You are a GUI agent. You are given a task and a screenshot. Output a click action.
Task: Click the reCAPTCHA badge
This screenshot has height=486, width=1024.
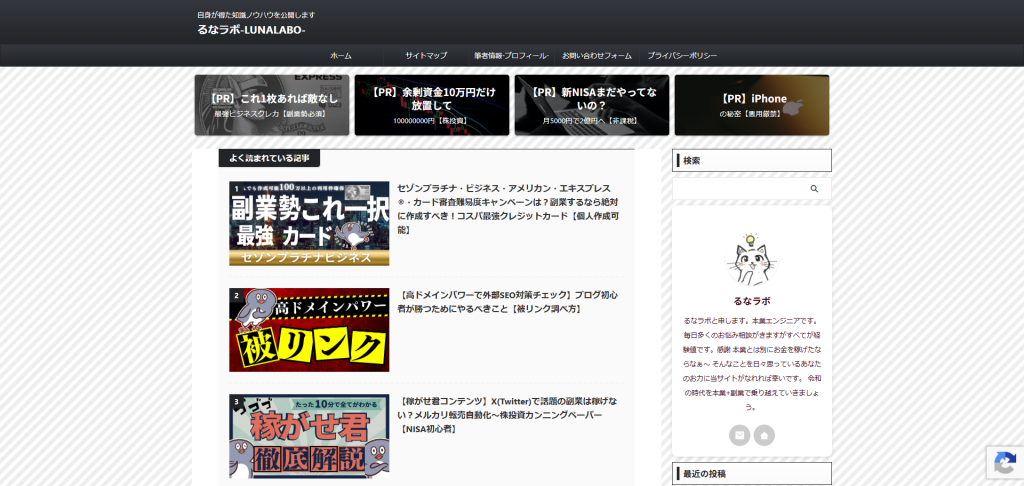pyautogui.click(x=1005, y=462)
